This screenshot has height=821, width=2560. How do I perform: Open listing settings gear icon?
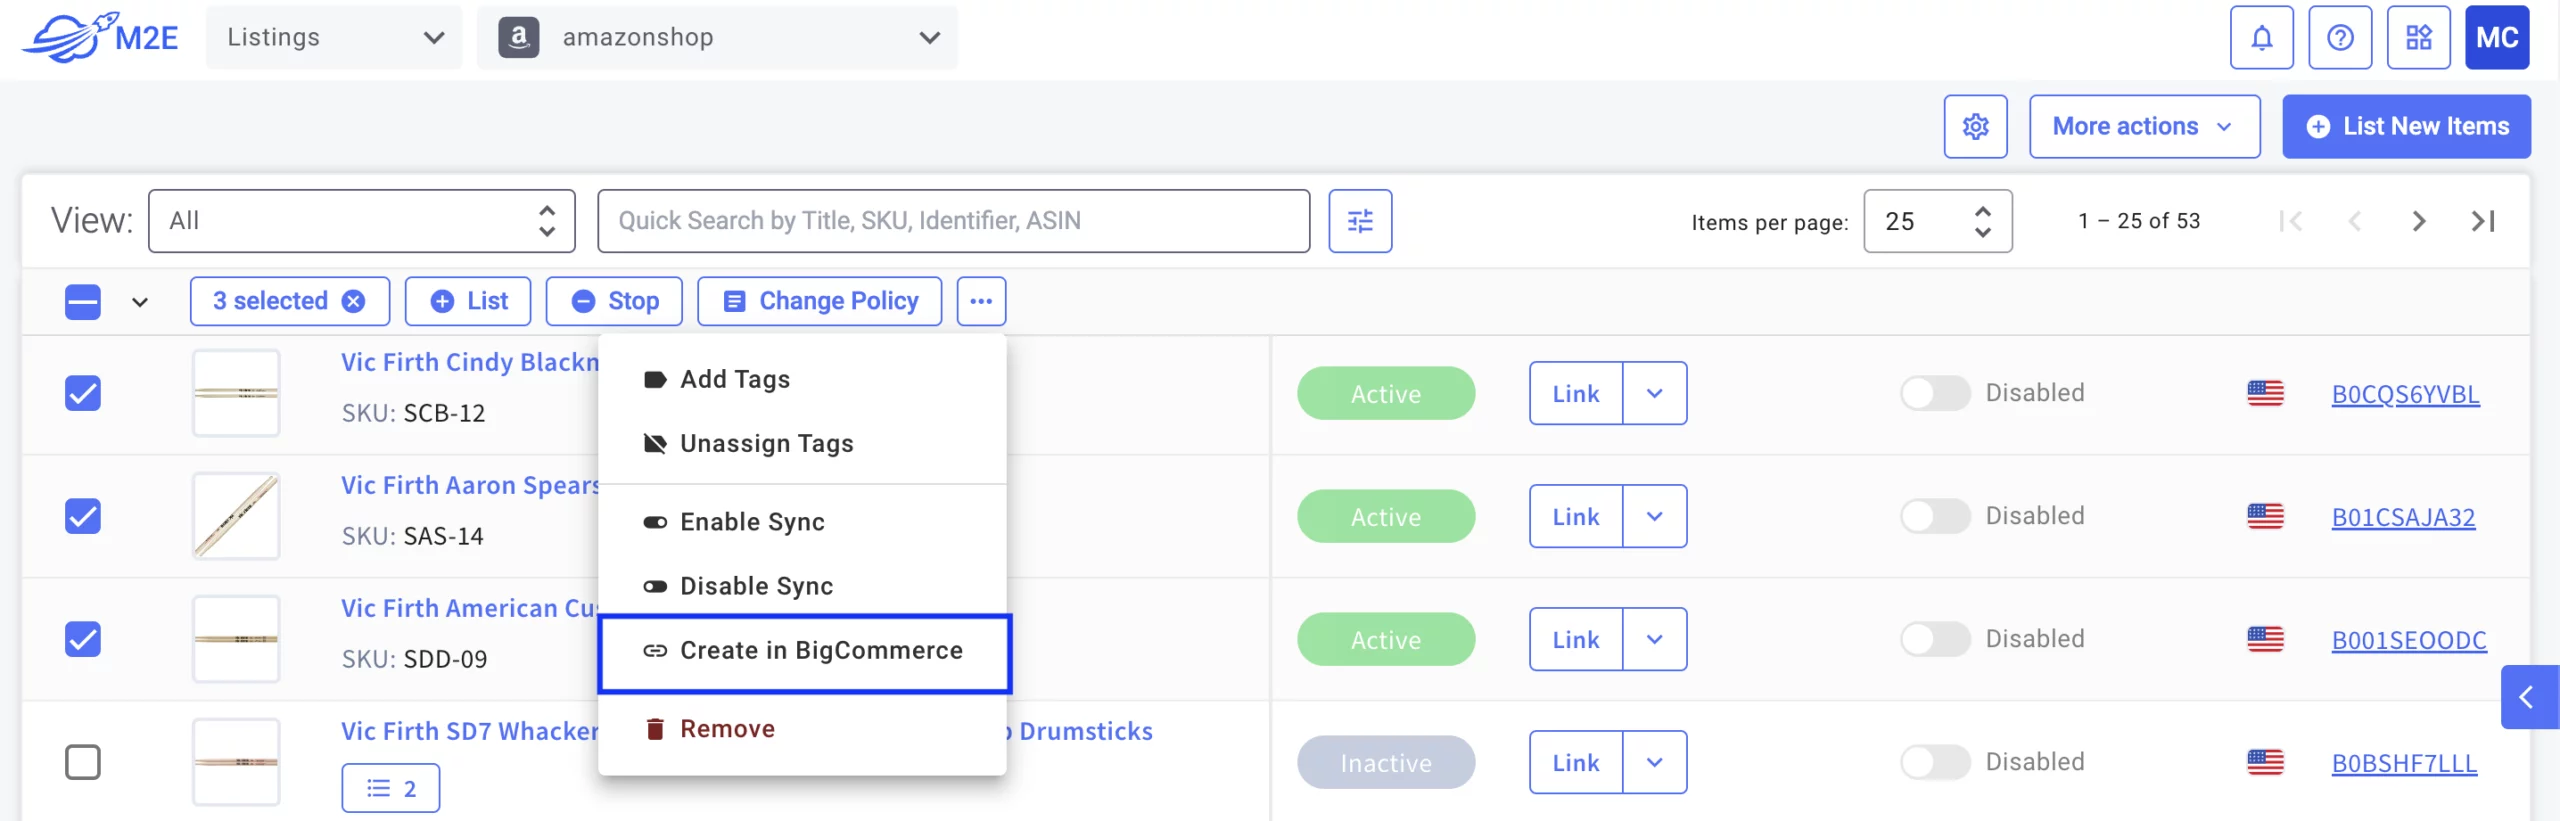pos(1975,127)
